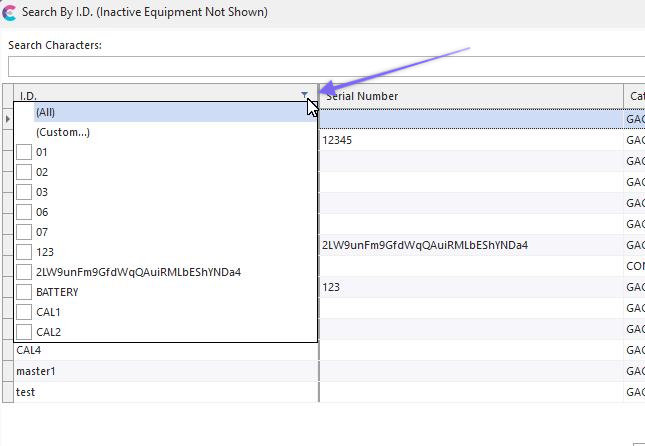
Task: Toggle the 06 filter checkbox
Action: pyautogui.click(x=25, y=212)
